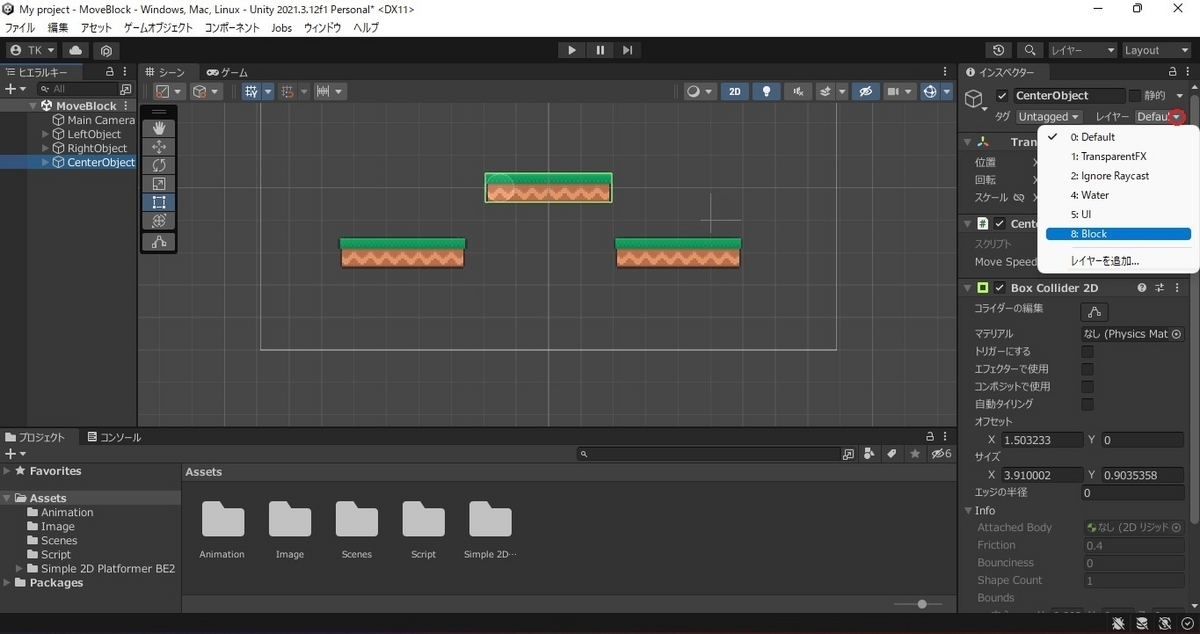Toggle scene audio mute icon

(x=797, y=91)
